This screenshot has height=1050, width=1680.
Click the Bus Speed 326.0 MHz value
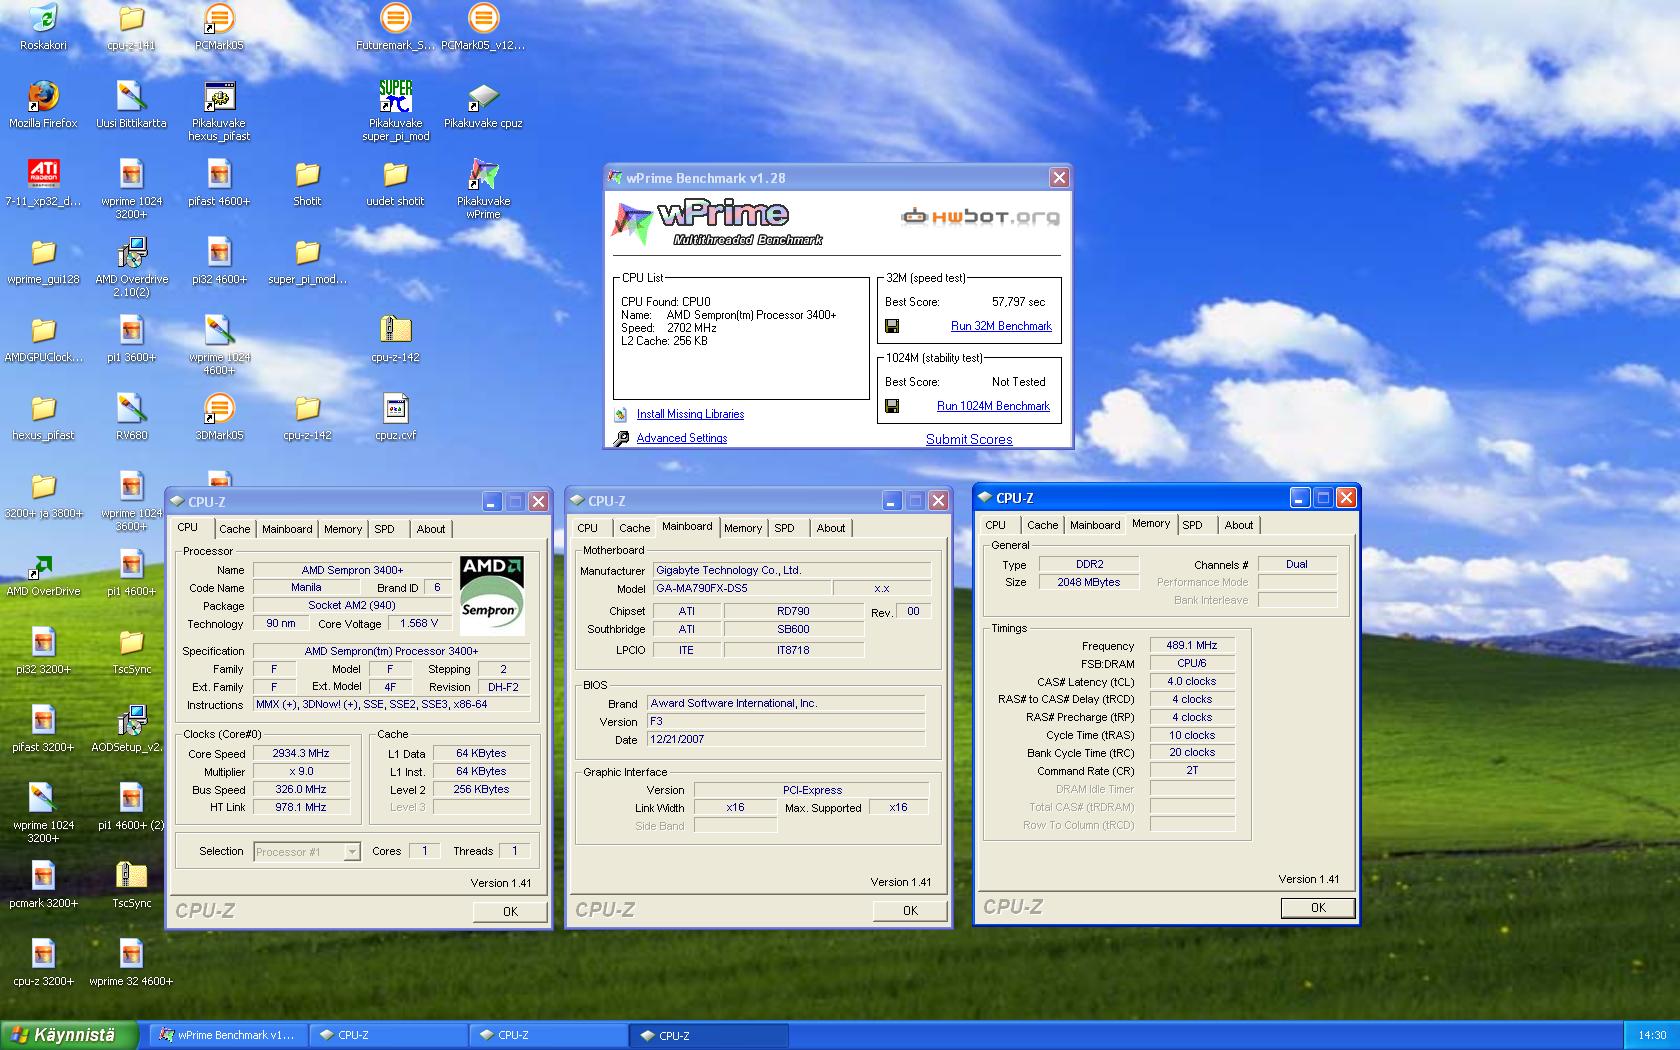[301, 789]
